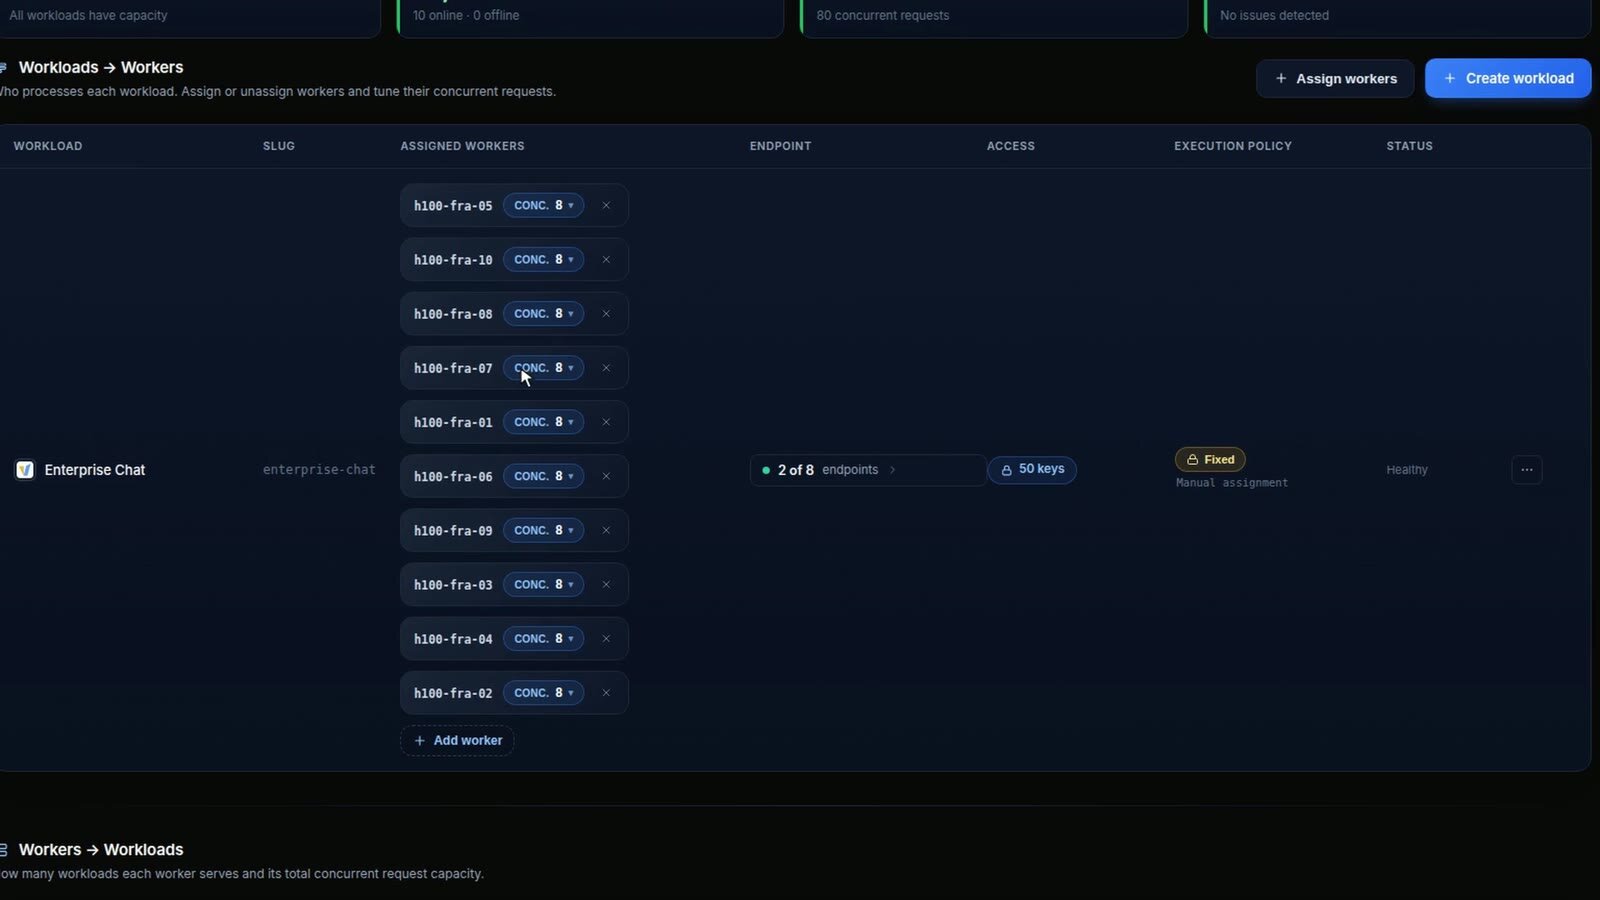
Task: Open concurrency dropdown for h100-fra-03
Action: click(543, 584)
